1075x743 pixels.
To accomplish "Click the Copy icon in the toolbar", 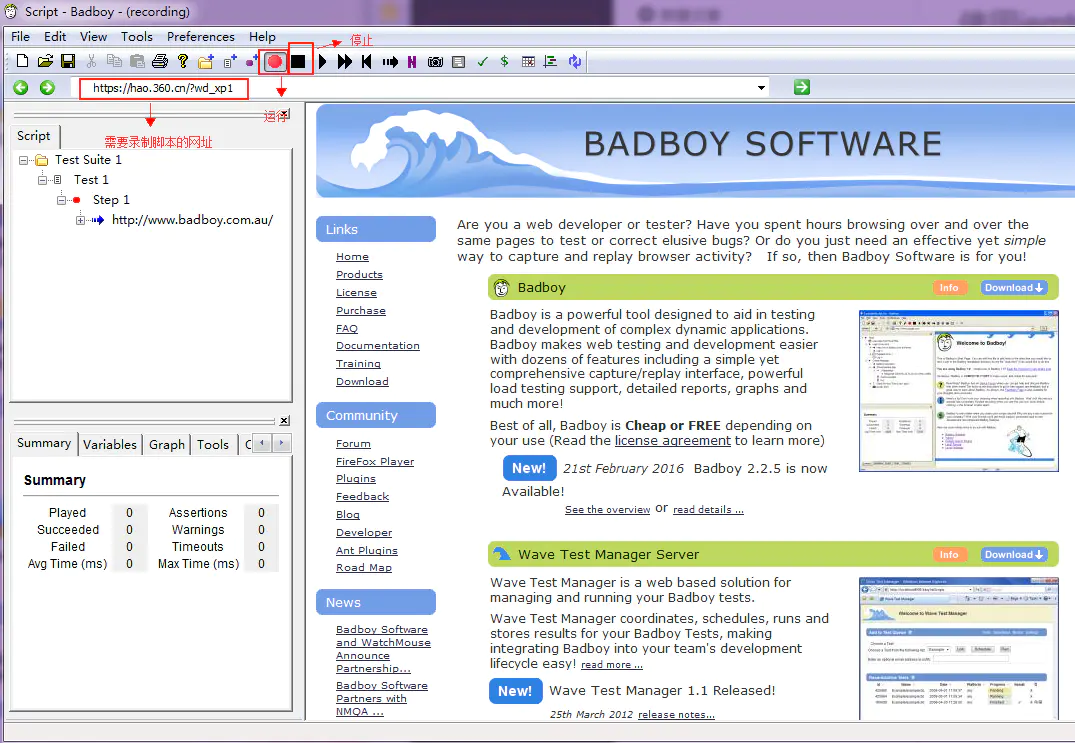I will (114, 62).
